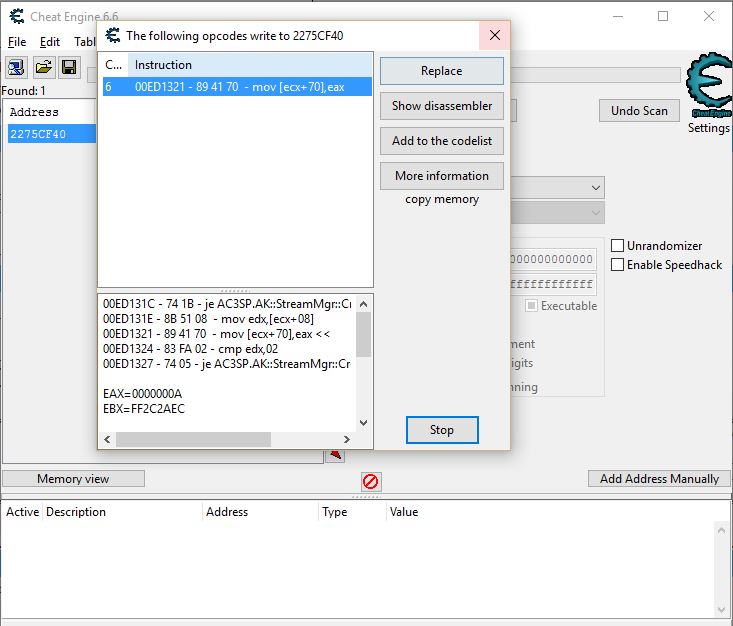Click the horizontal scroll-right arrow
The image size is (733, 626).
tap(346, 439)
